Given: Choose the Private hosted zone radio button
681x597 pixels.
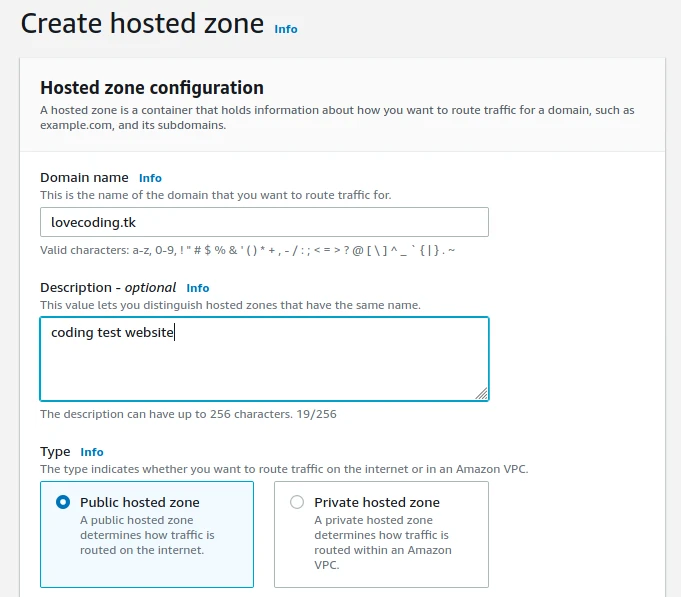Looking at the screenshot, I should click(297, 502).
